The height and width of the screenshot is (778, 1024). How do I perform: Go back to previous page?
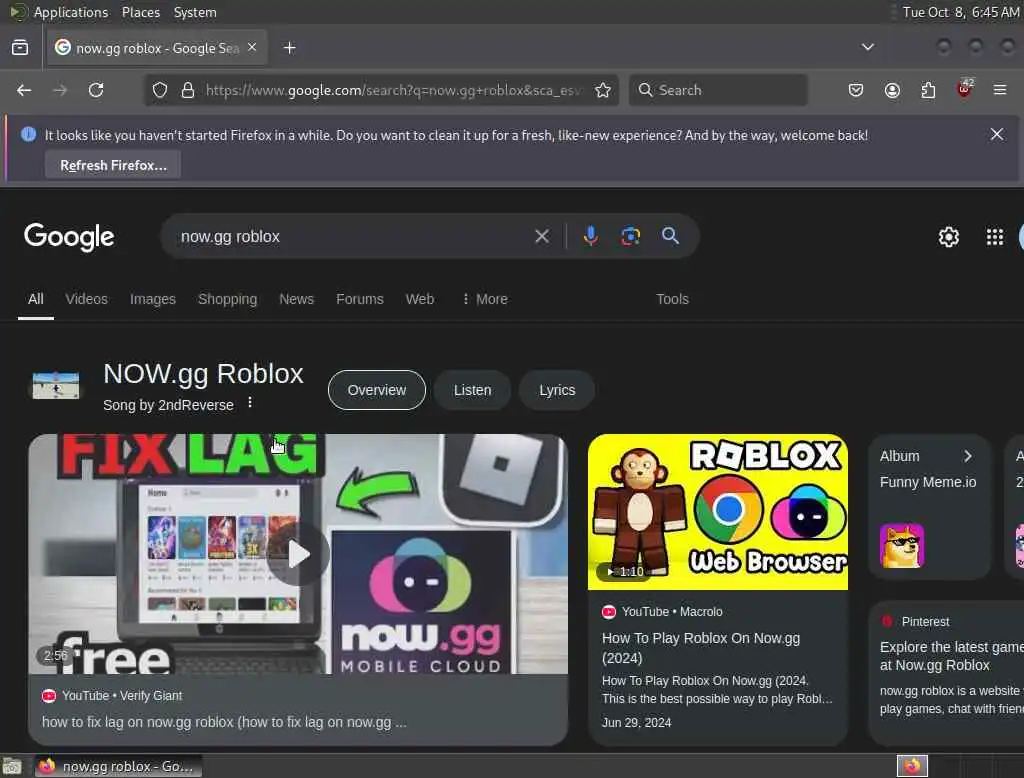point(24,90)
